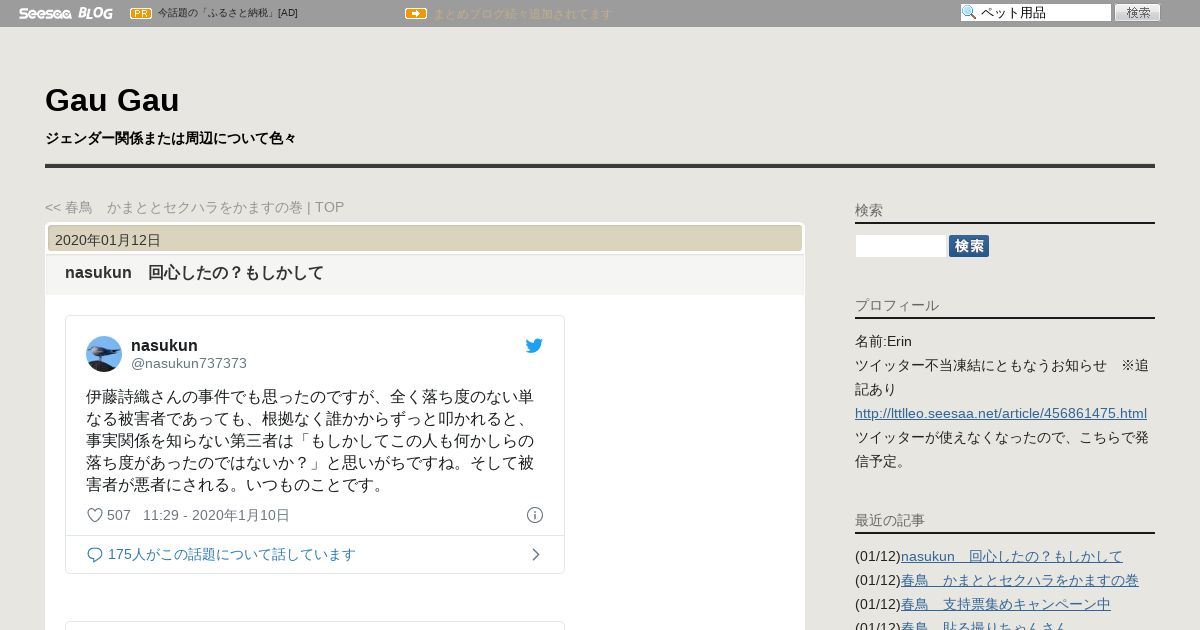This screenshot has width=1200, height=630.
Task: Open recent article 春鳥 支持票集めキャンペーン中
Action: pyautogui.click(x=1006, y=604)
